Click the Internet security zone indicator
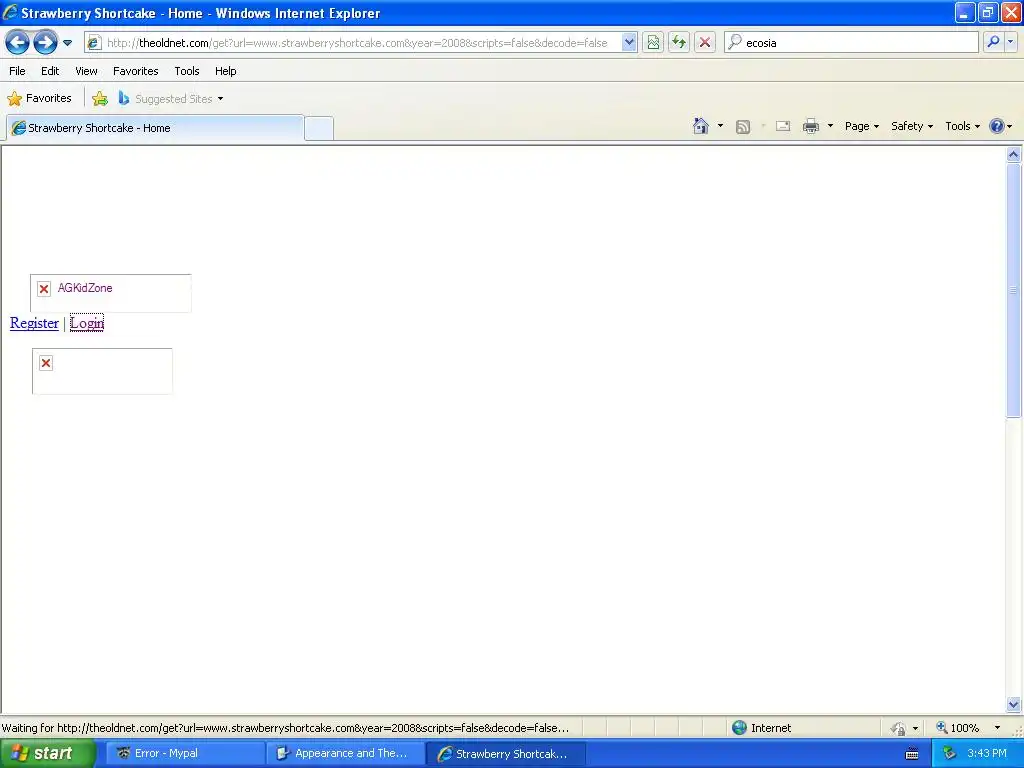 click(761, 728)
